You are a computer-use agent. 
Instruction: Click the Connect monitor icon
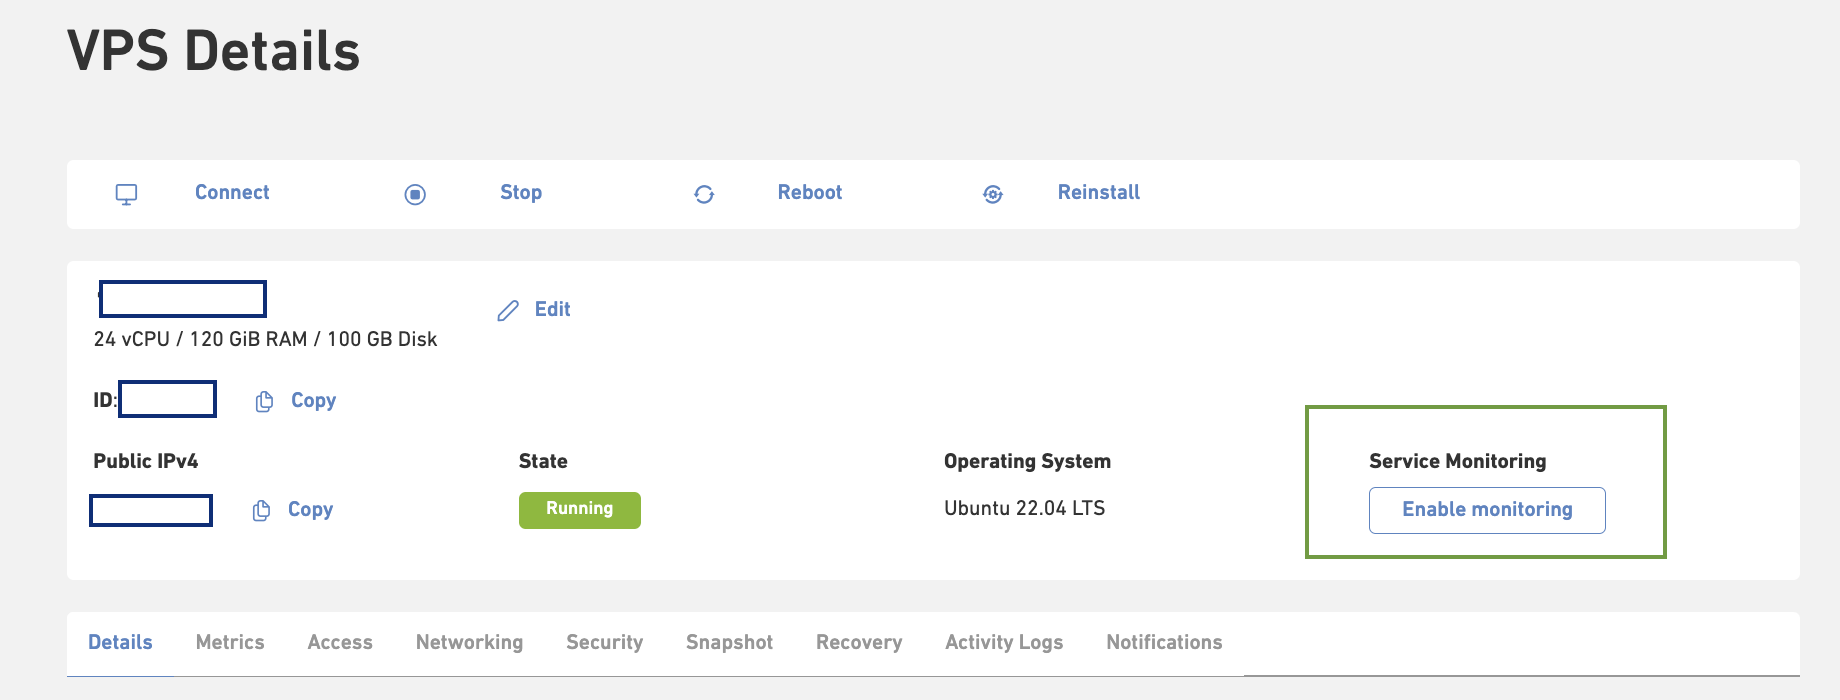125,194
